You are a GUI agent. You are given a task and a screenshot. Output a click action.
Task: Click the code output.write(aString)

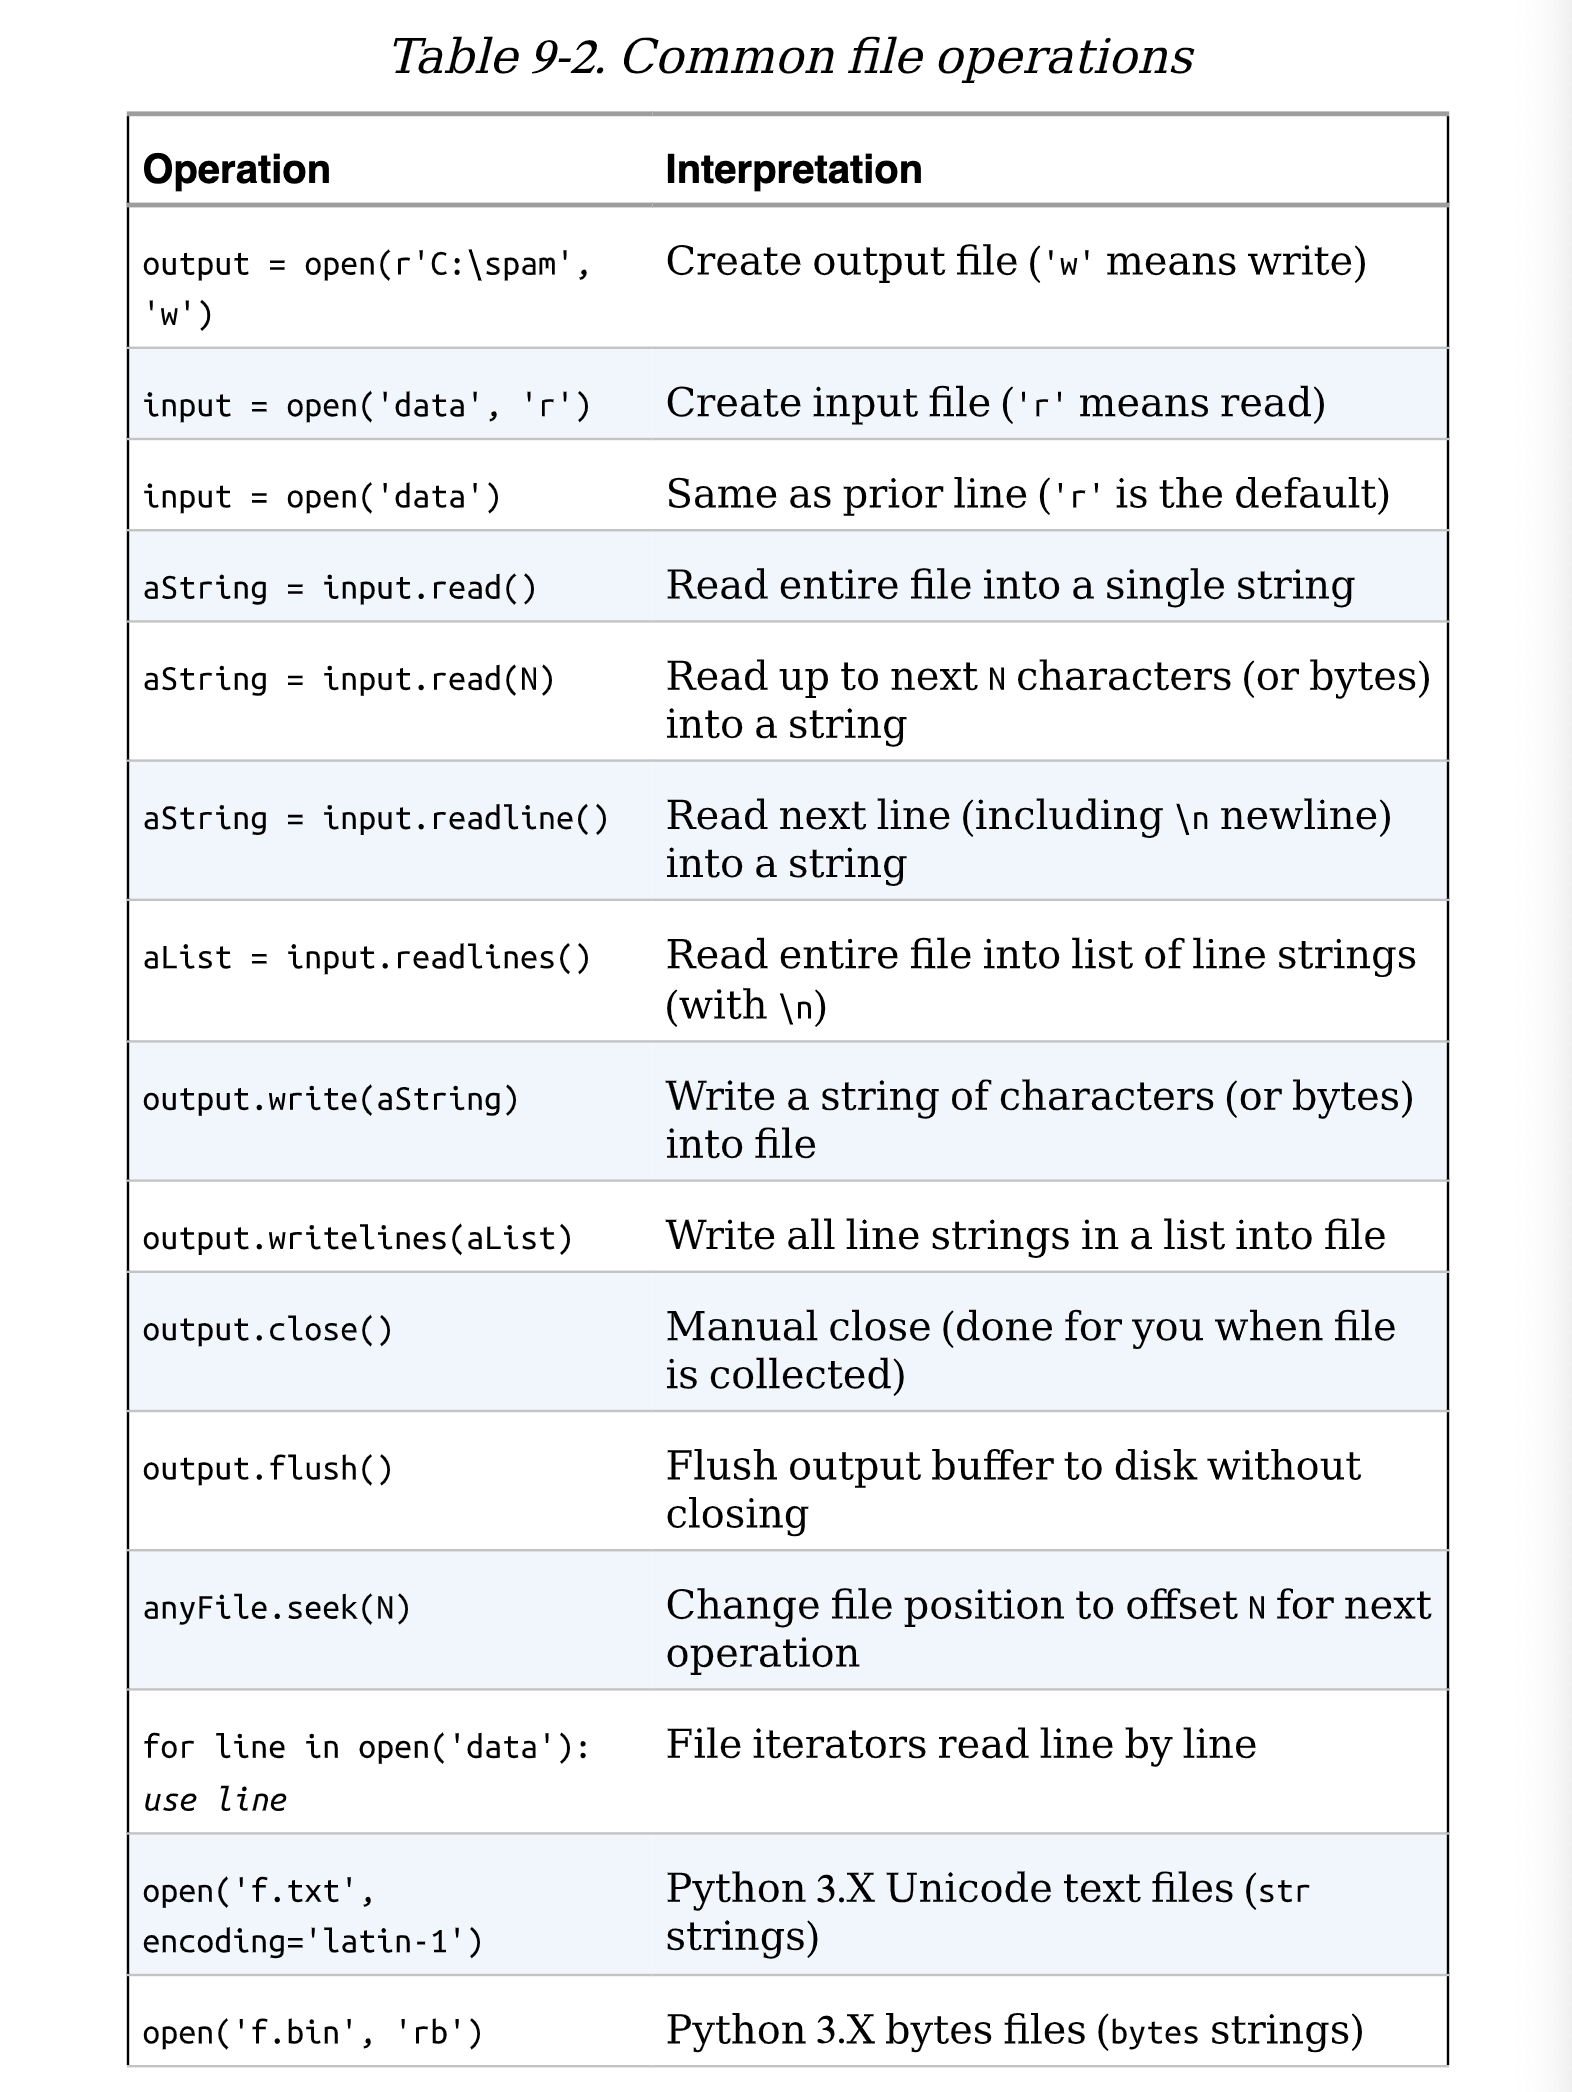(x=331, y=1099)
